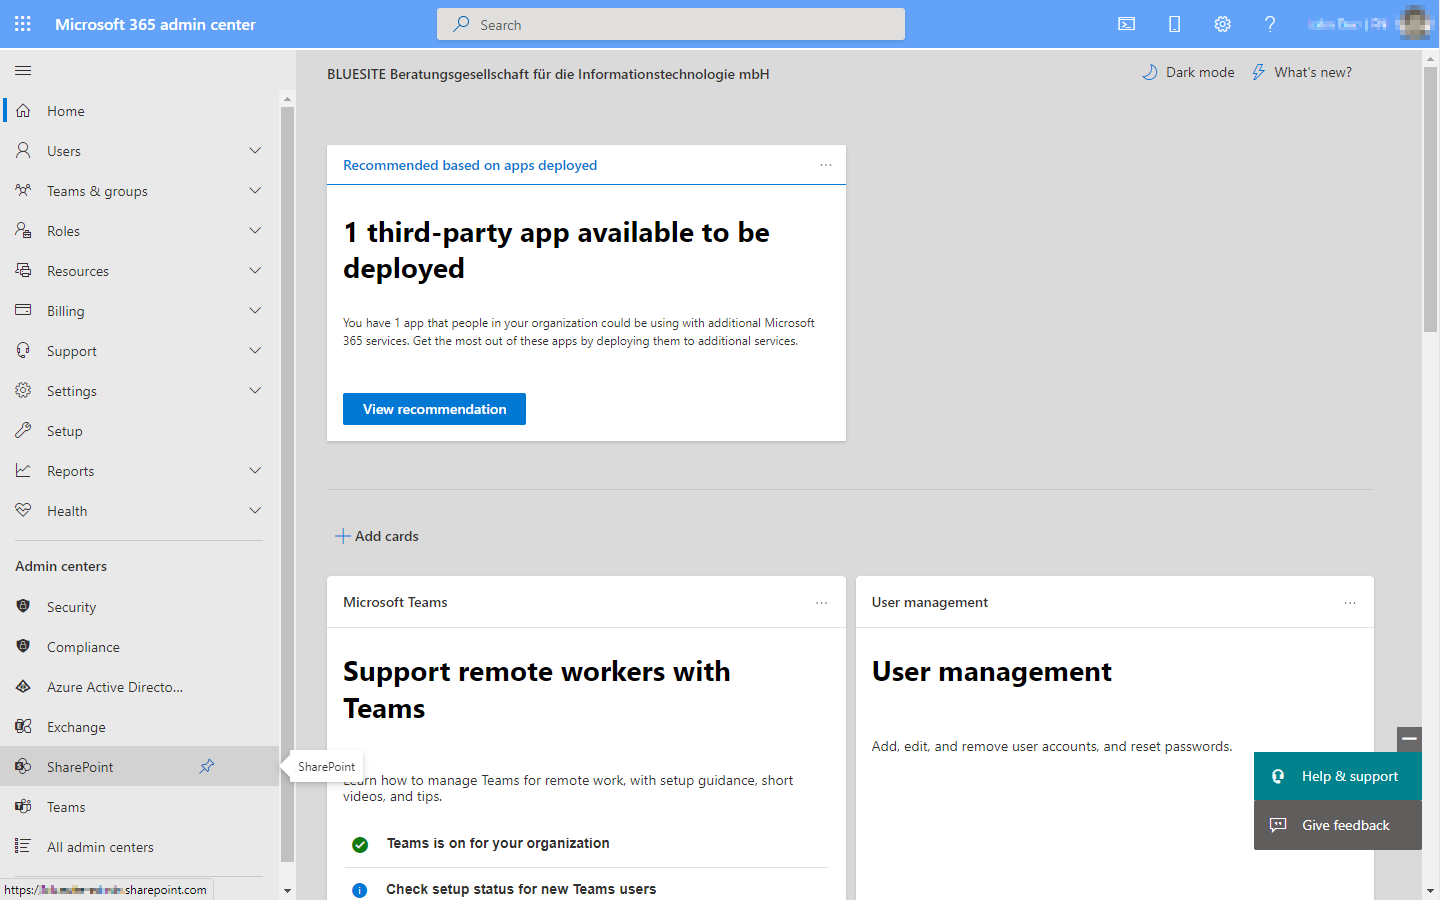Click the Security shield icon
The width and height of the screenshot is (1440, 900).
click(x=23, y=607)
